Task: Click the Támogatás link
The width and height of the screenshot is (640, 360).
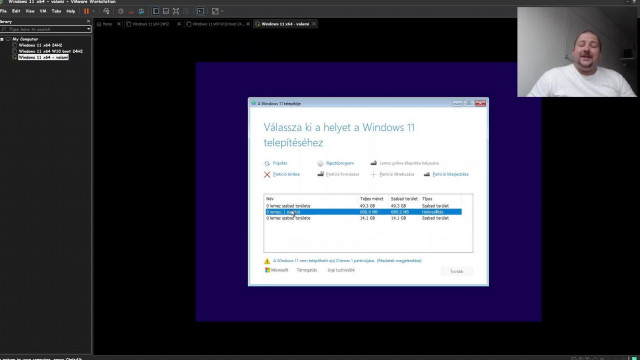Action: (x=307, y=270)
